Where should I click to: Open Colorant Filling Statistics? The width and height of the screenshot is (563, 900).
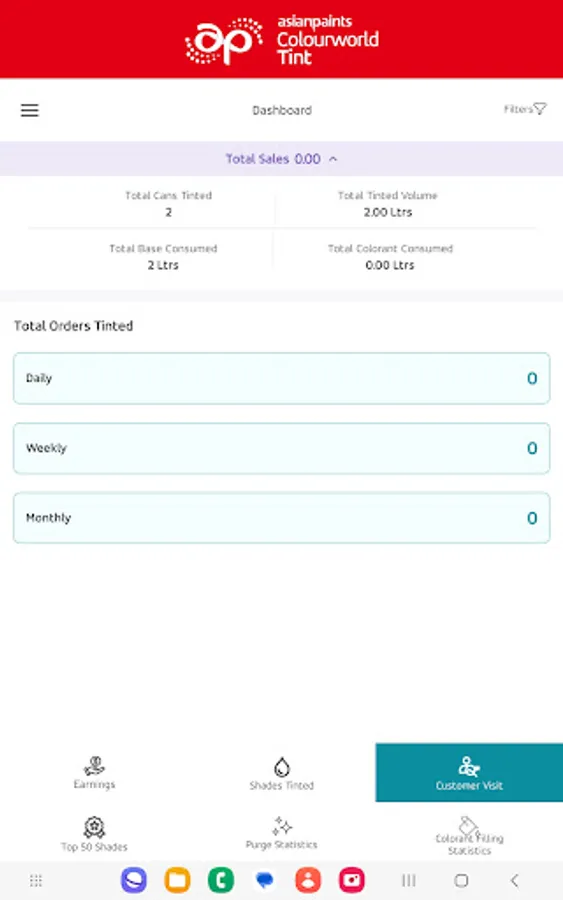tap(469, 836)
